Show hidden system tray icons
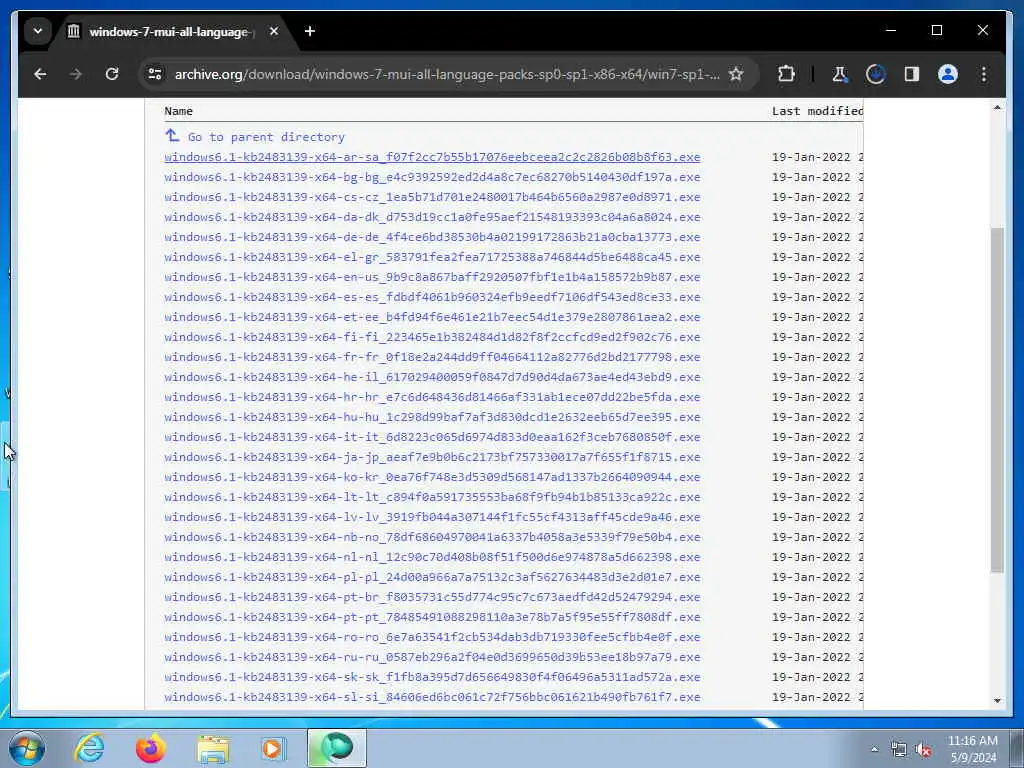1024x768 pixels. [874, 750]
